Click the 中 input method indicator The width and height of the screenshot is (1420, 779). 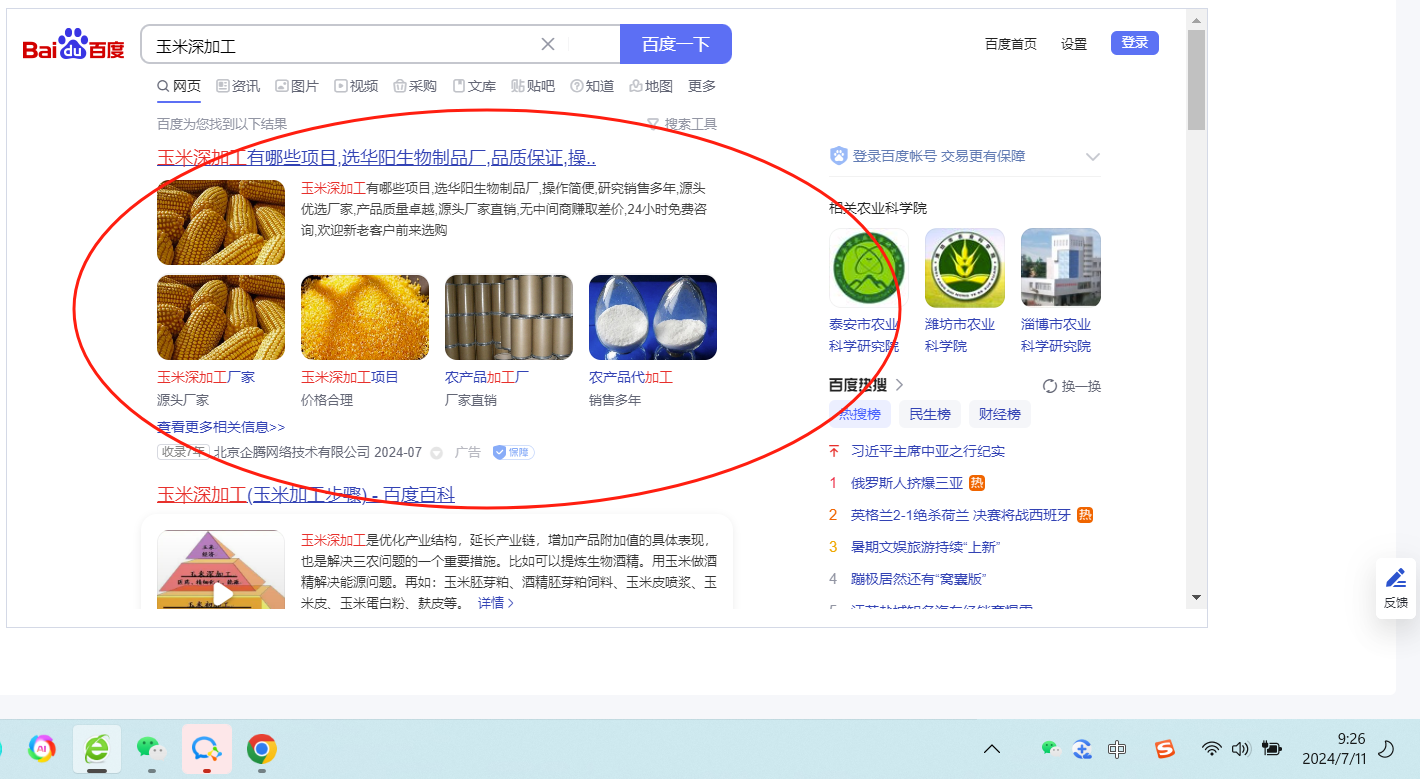click(1117, 749)
